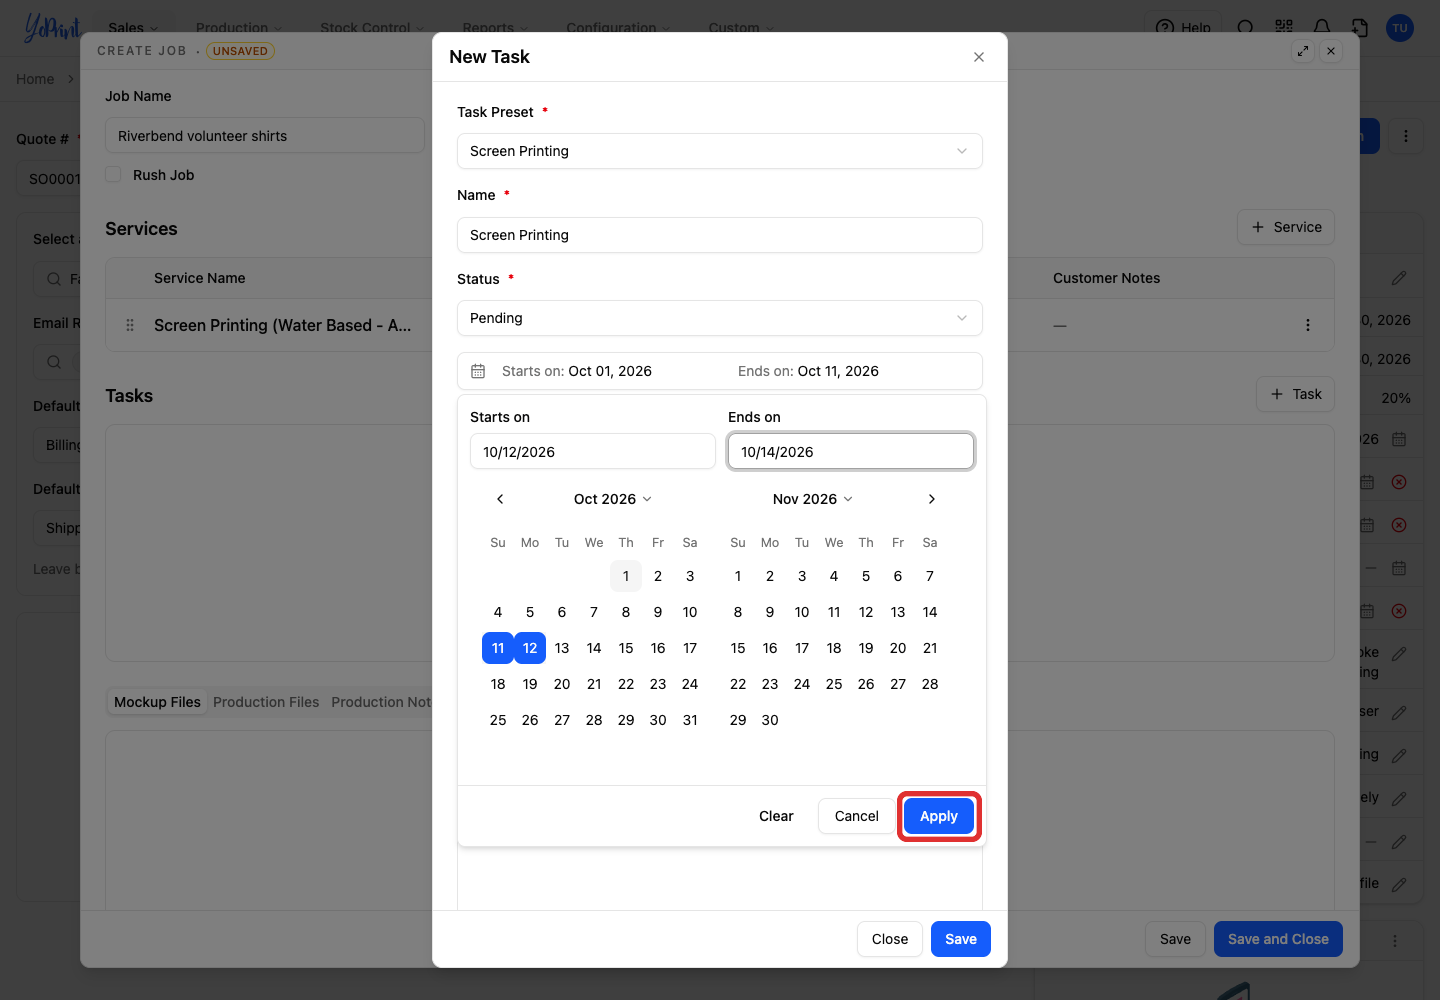Click the calendar icon in date range bar
This screenshot has height=1000, width=1440.
point(478,371)
